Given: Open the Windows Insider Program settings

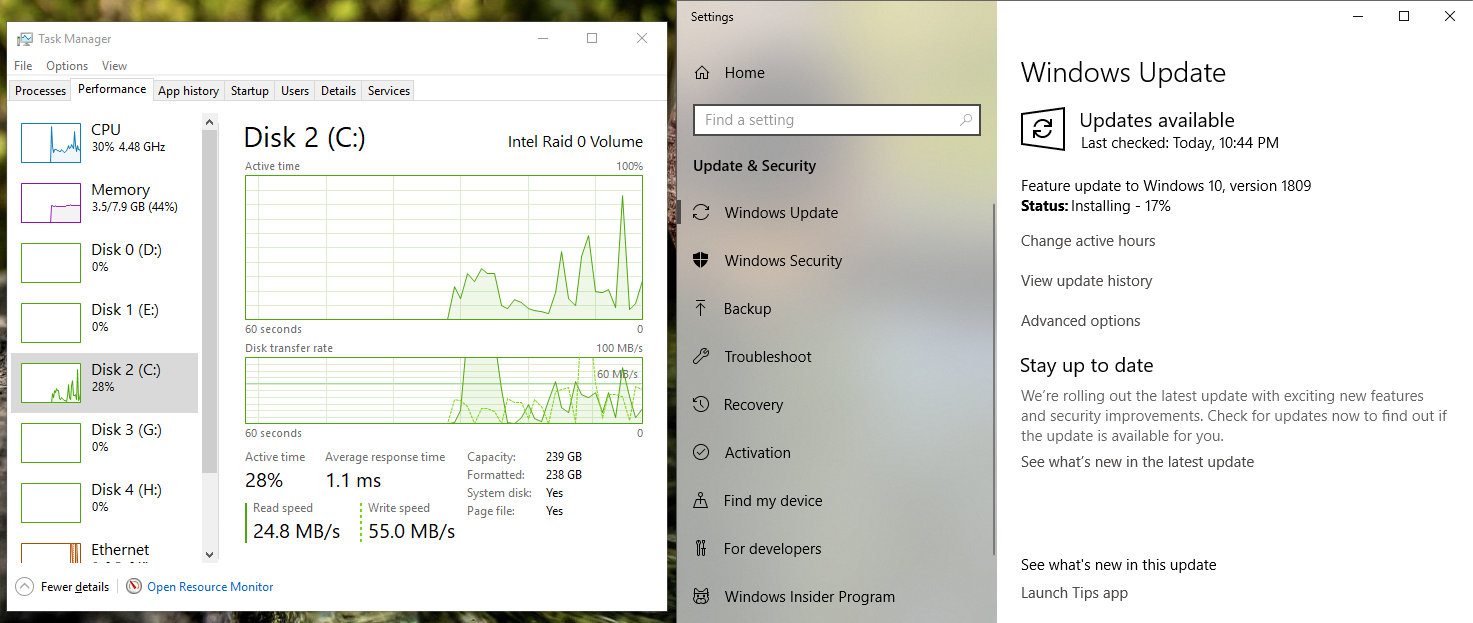Looking at the screenshot, I should pos(810,596).
